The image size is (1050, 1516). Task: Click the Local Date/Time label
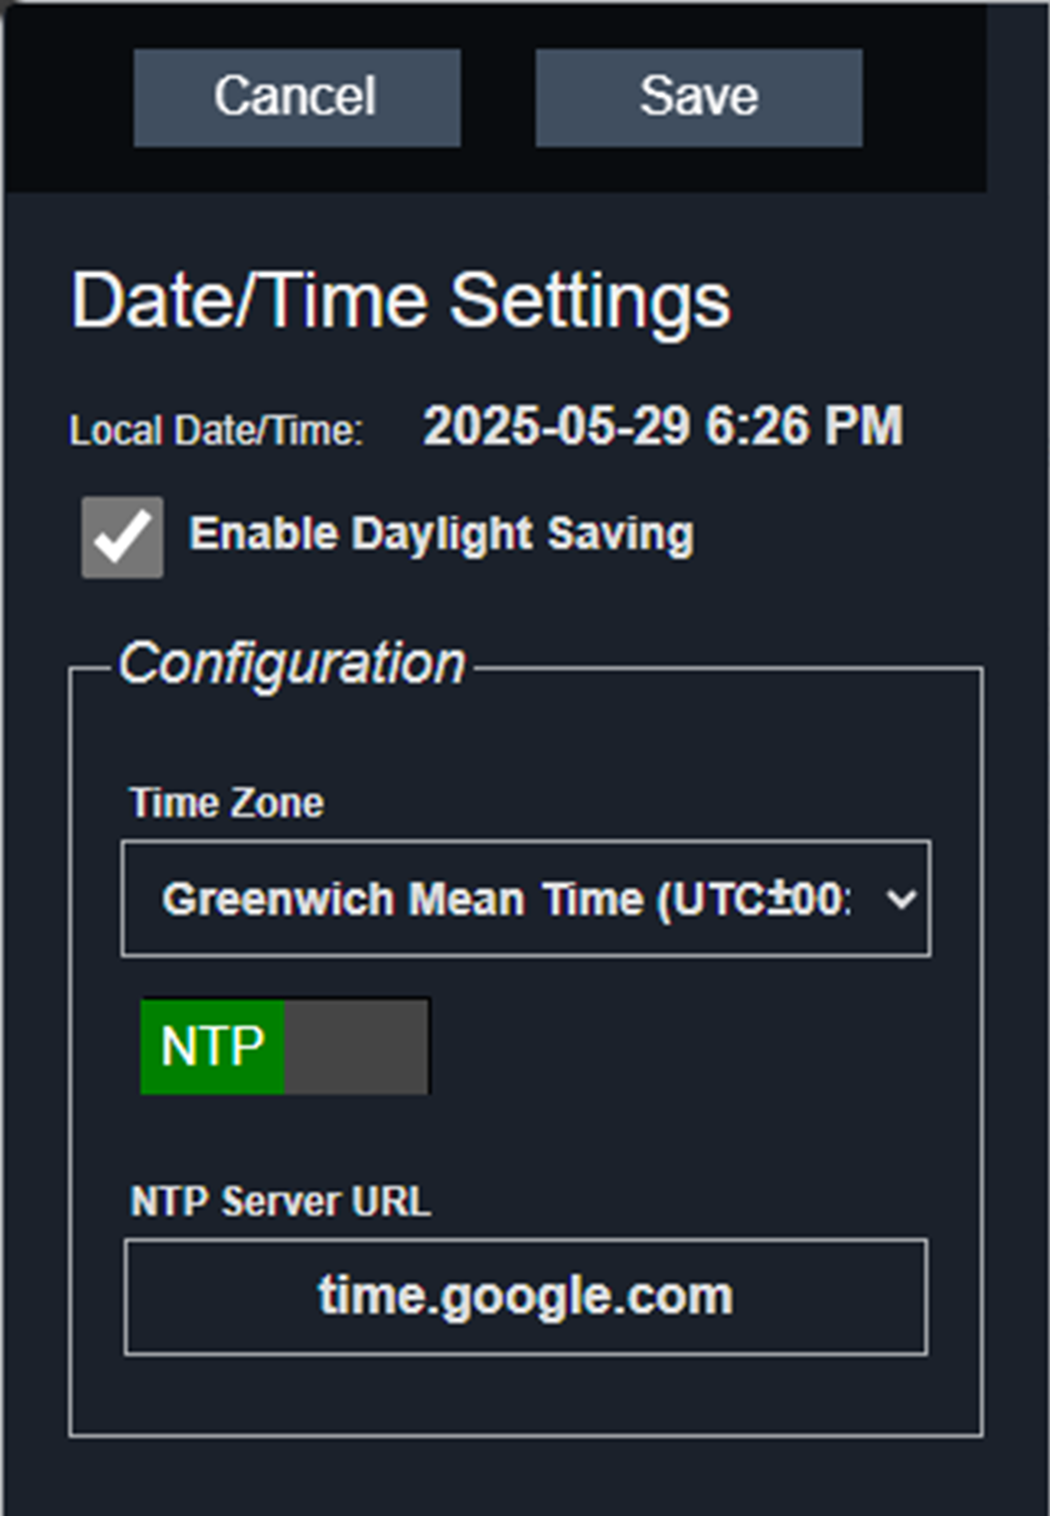[x=216, y=431]
